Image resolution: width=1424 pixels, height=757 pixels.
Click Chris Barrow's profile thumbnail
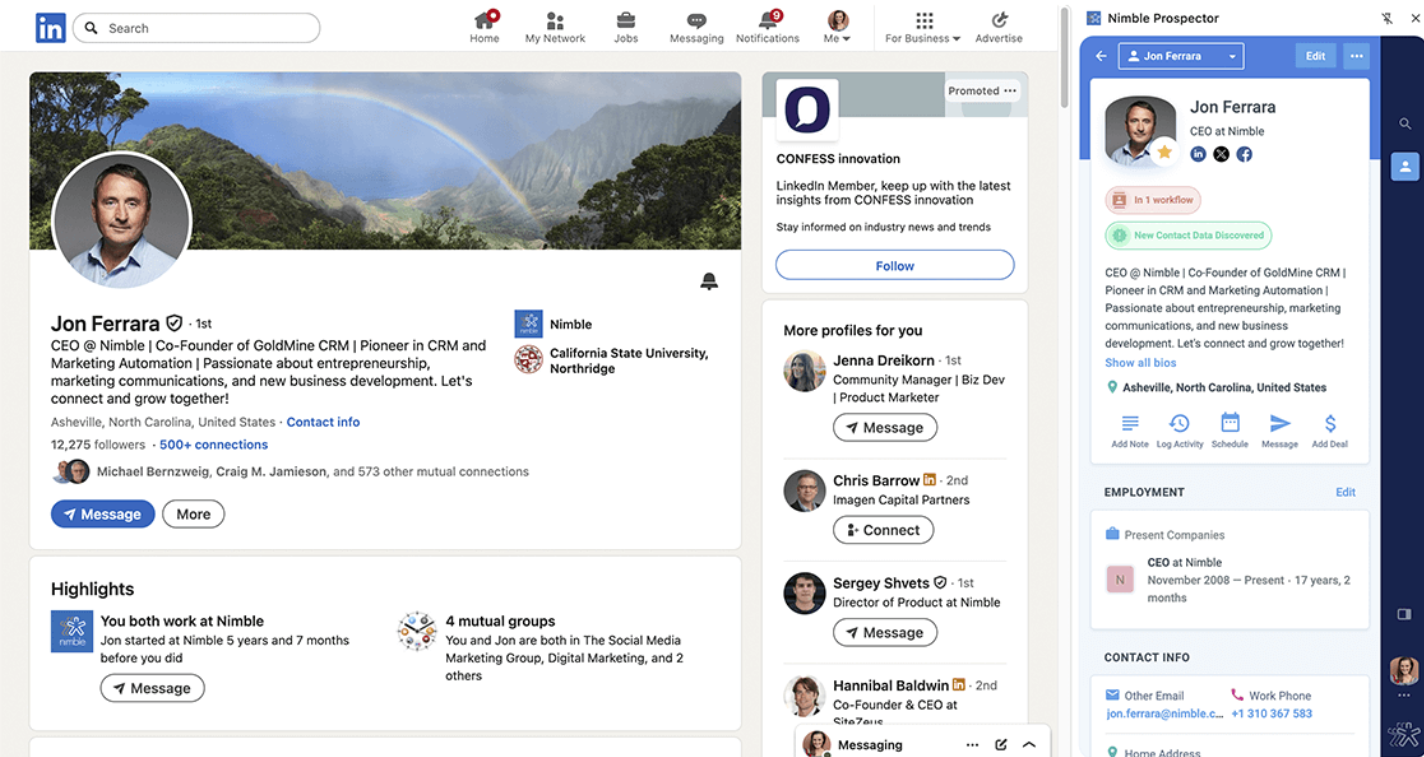click(x=804, y=490)
